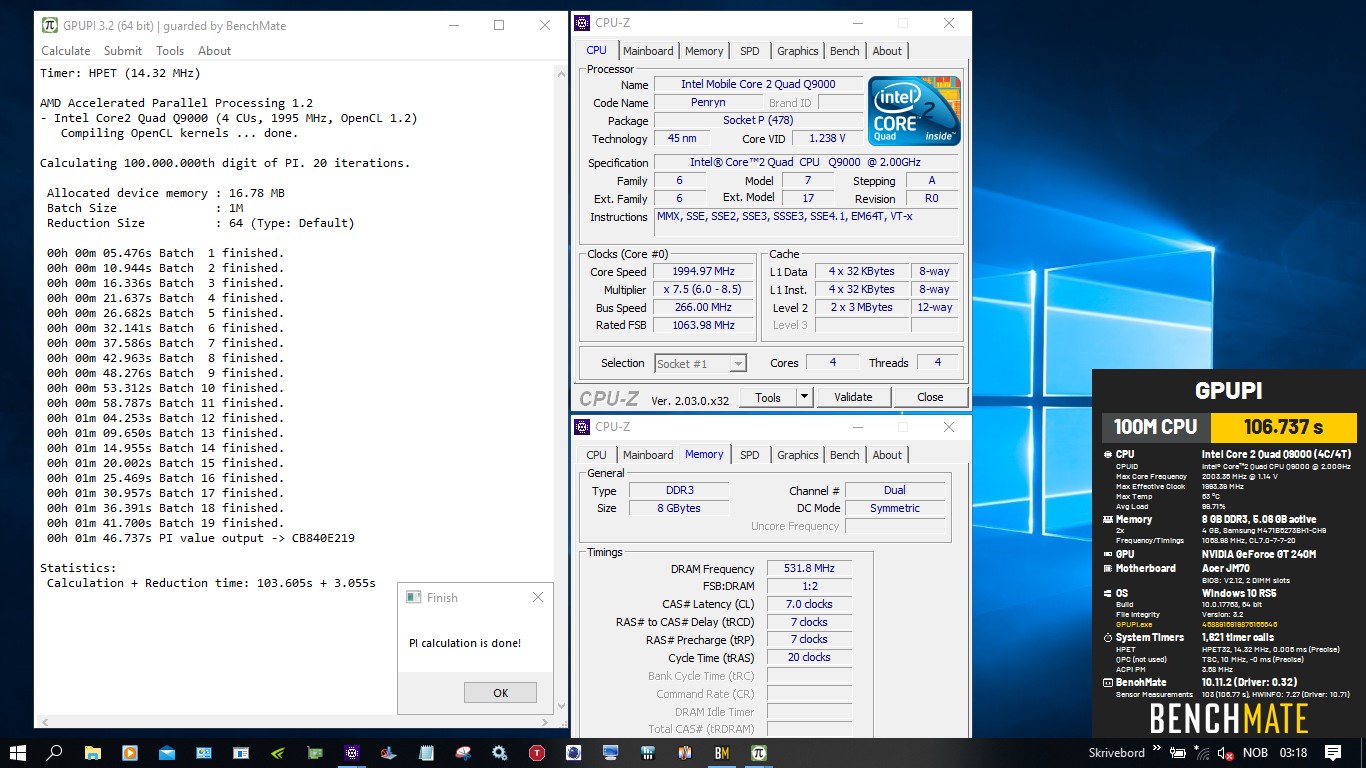Click the GPUPI pi icon in its title bar
This screenshot has height=768, width=1366.
pos(48,25)
